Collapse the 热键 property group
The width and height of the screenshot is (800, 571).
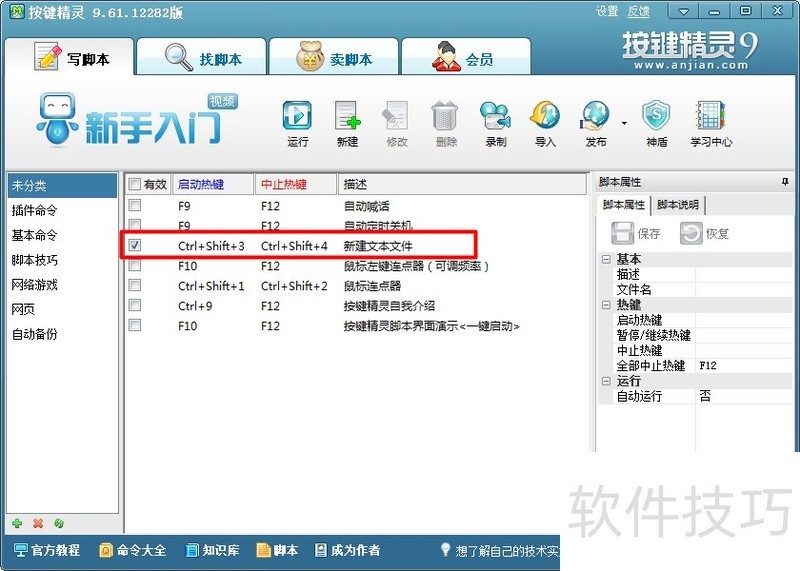[x=606, y=305]
